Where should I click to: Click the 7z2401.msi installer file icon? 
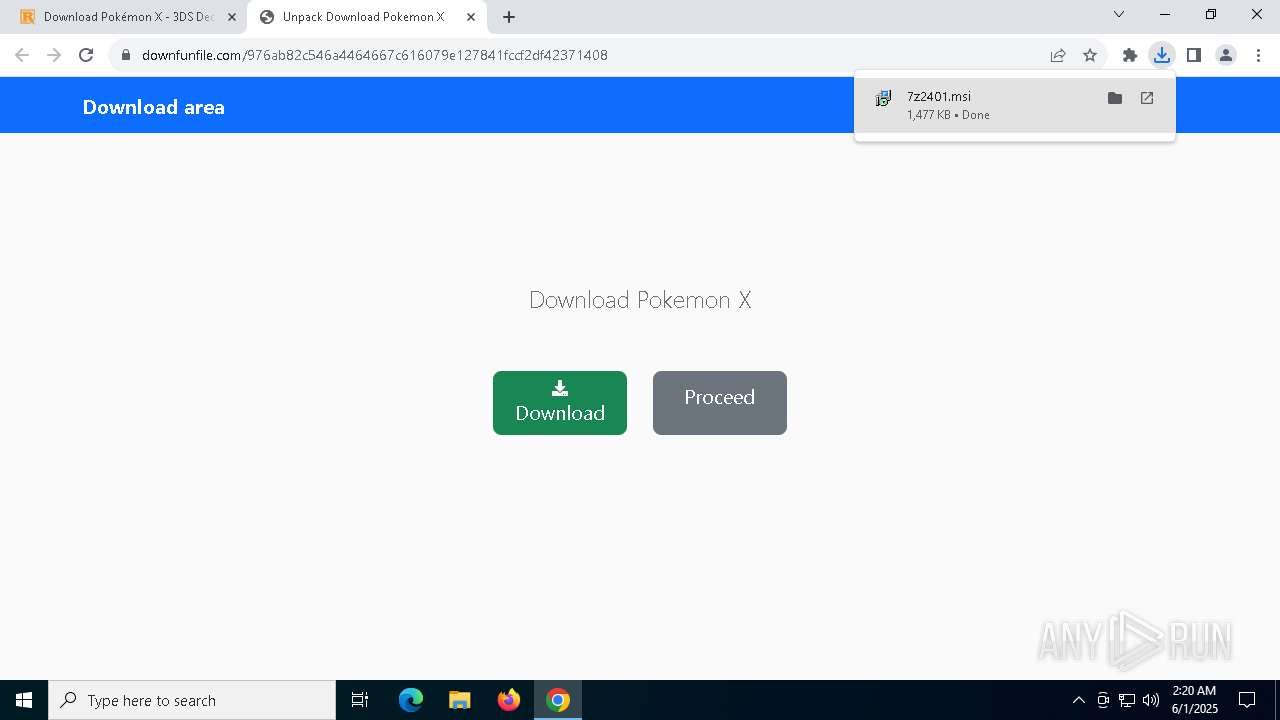(x=883, y=98)
